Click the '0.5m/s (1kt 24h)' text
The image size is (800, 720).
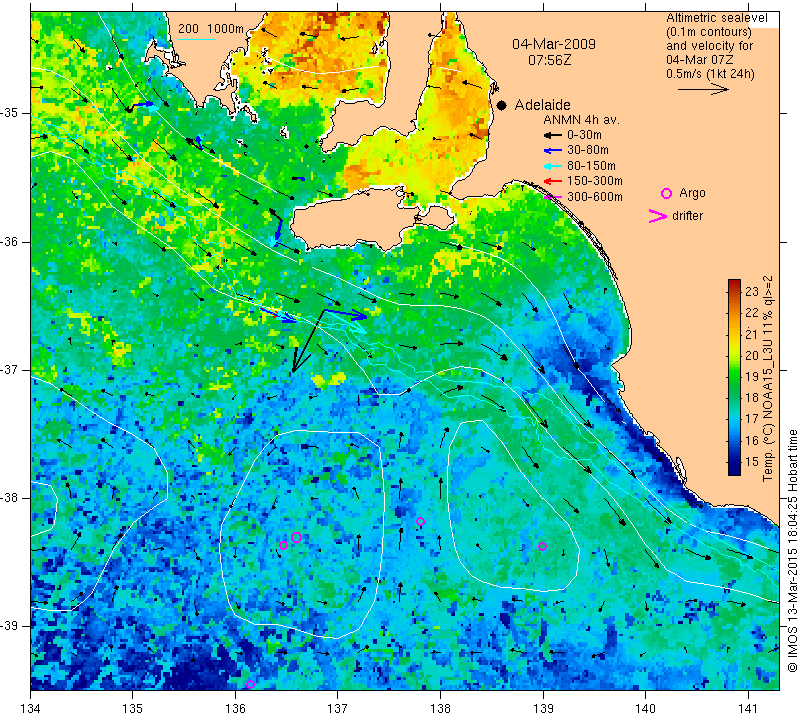710,73
